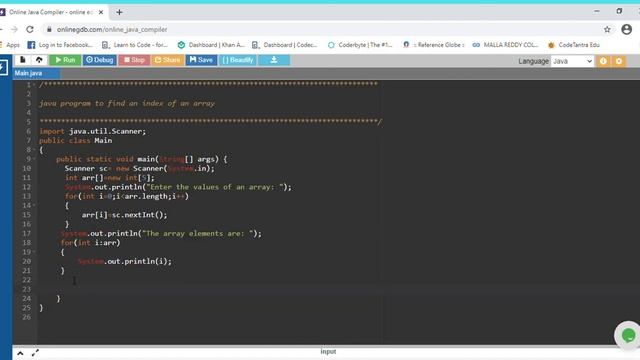Image resolution: width=640 pixels, height=360 pixels.
Task: Click 'for(int i:arr)' loop line
Action: point(90,243)
